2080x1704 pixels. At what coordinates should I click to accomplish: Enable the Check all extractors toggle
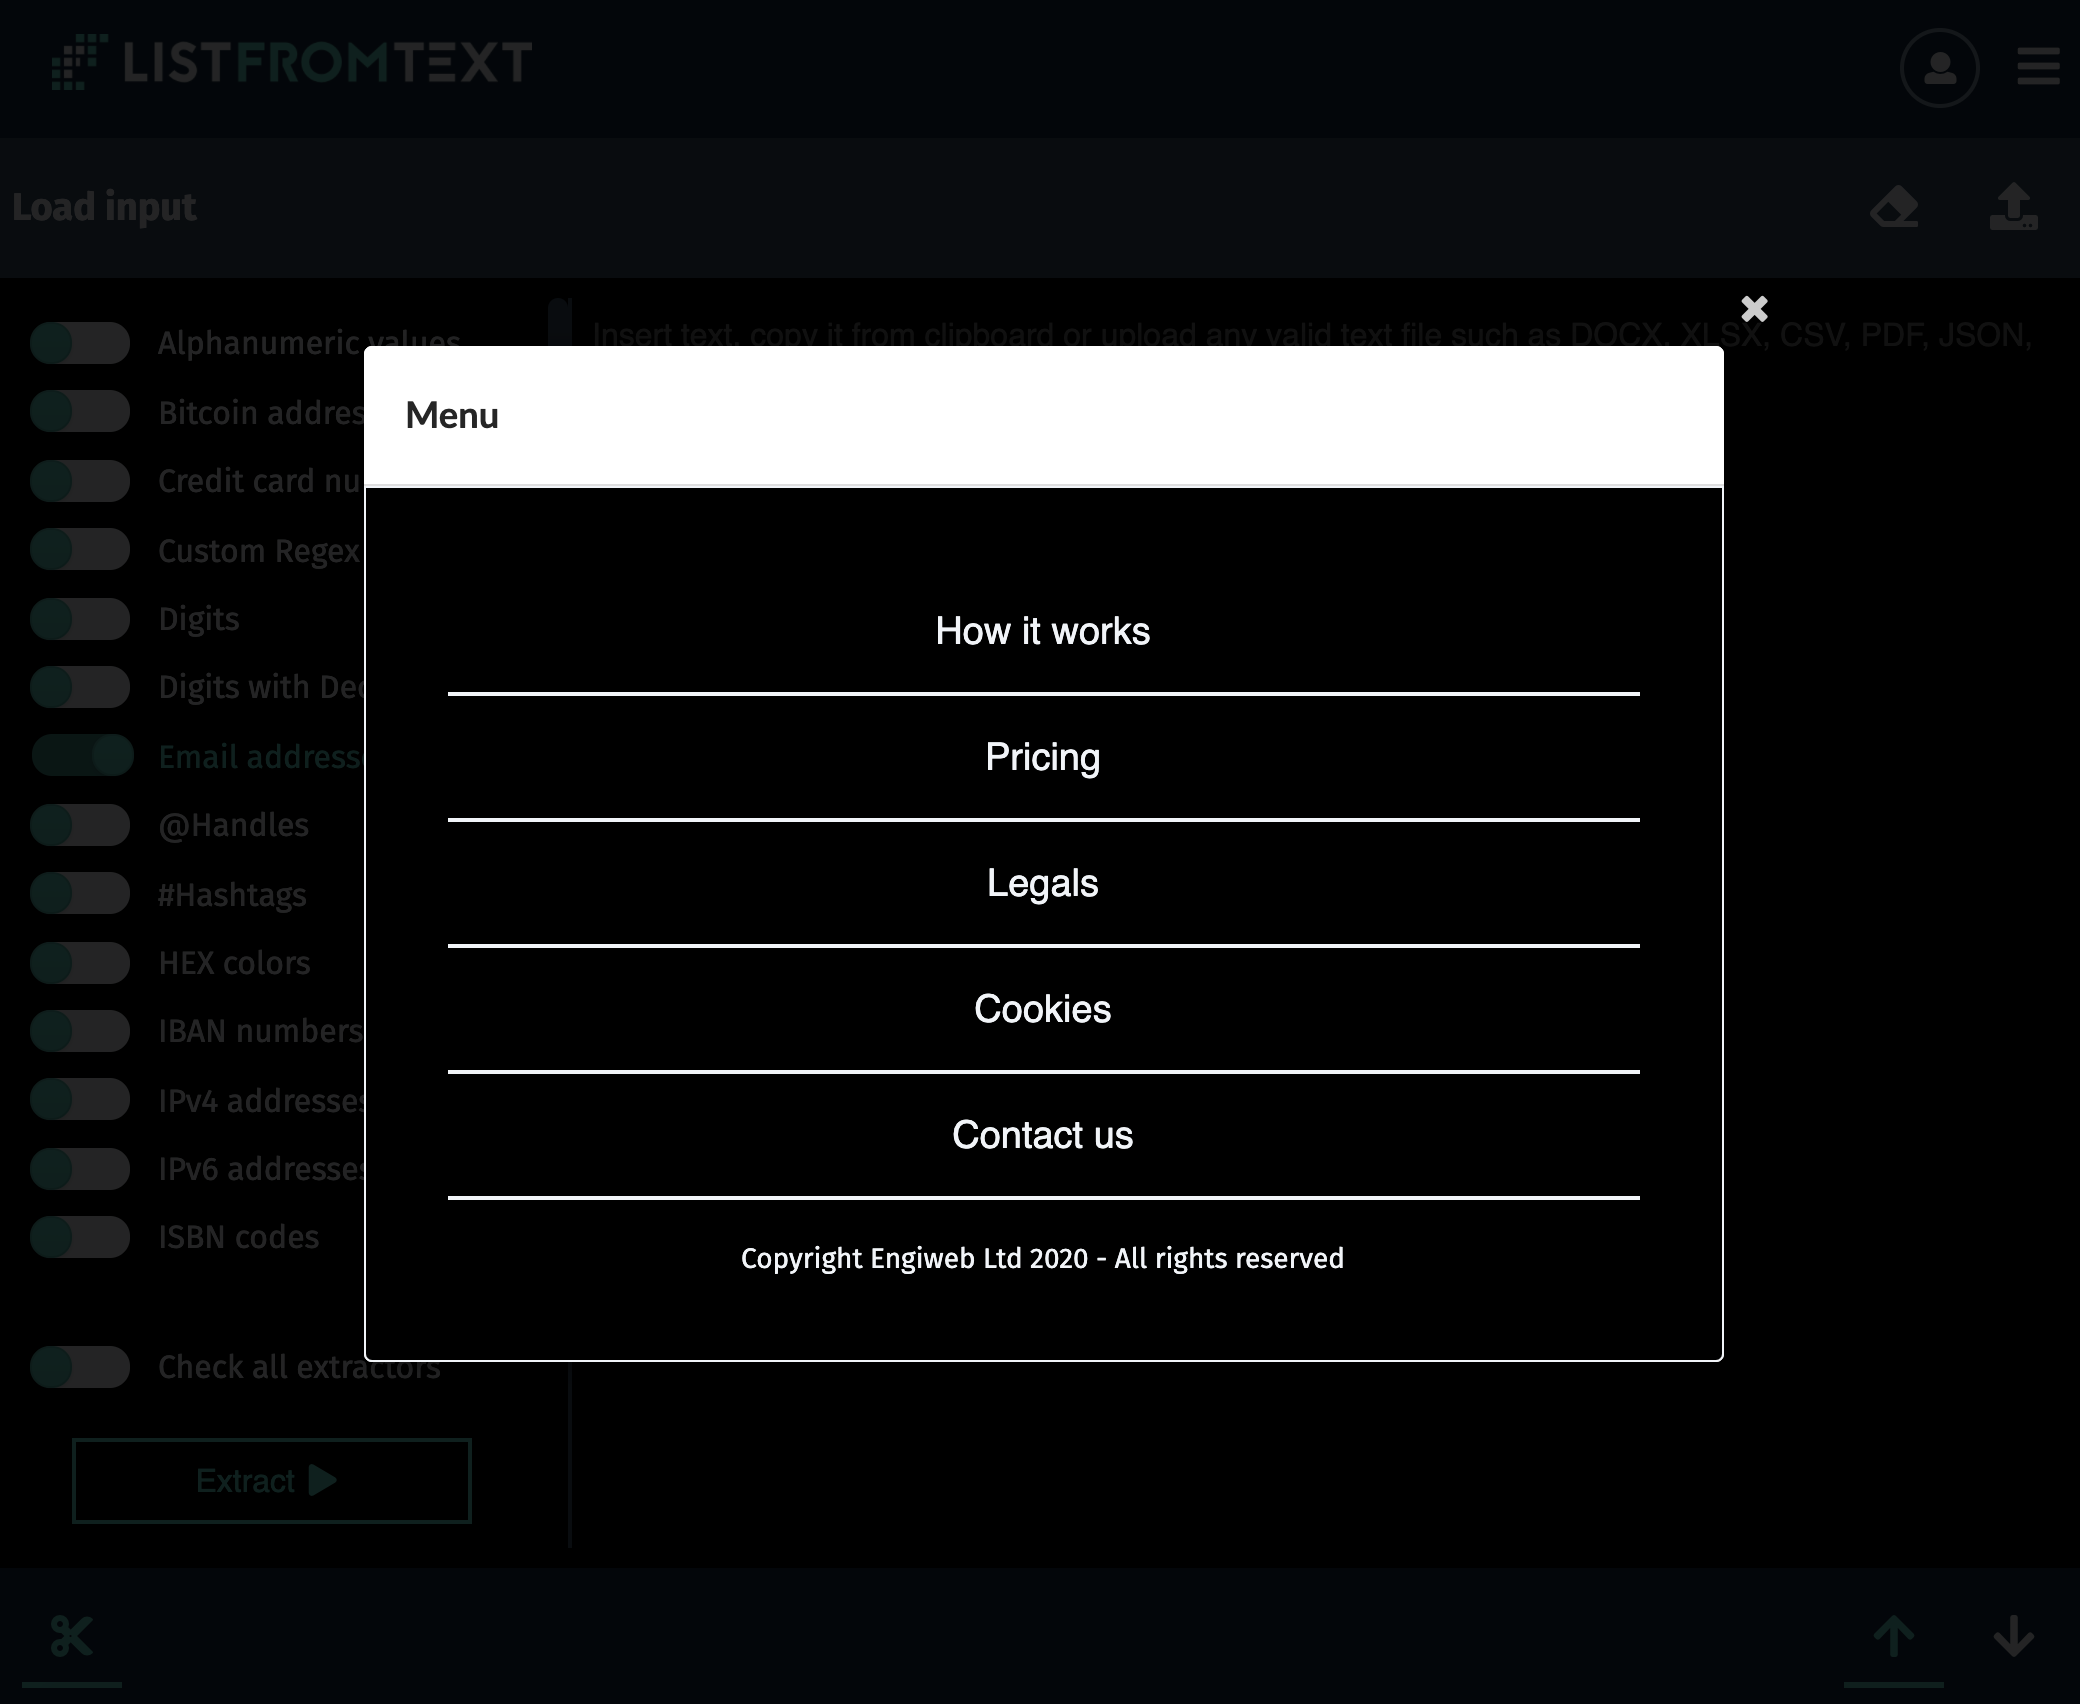[x=80, y=1367]
